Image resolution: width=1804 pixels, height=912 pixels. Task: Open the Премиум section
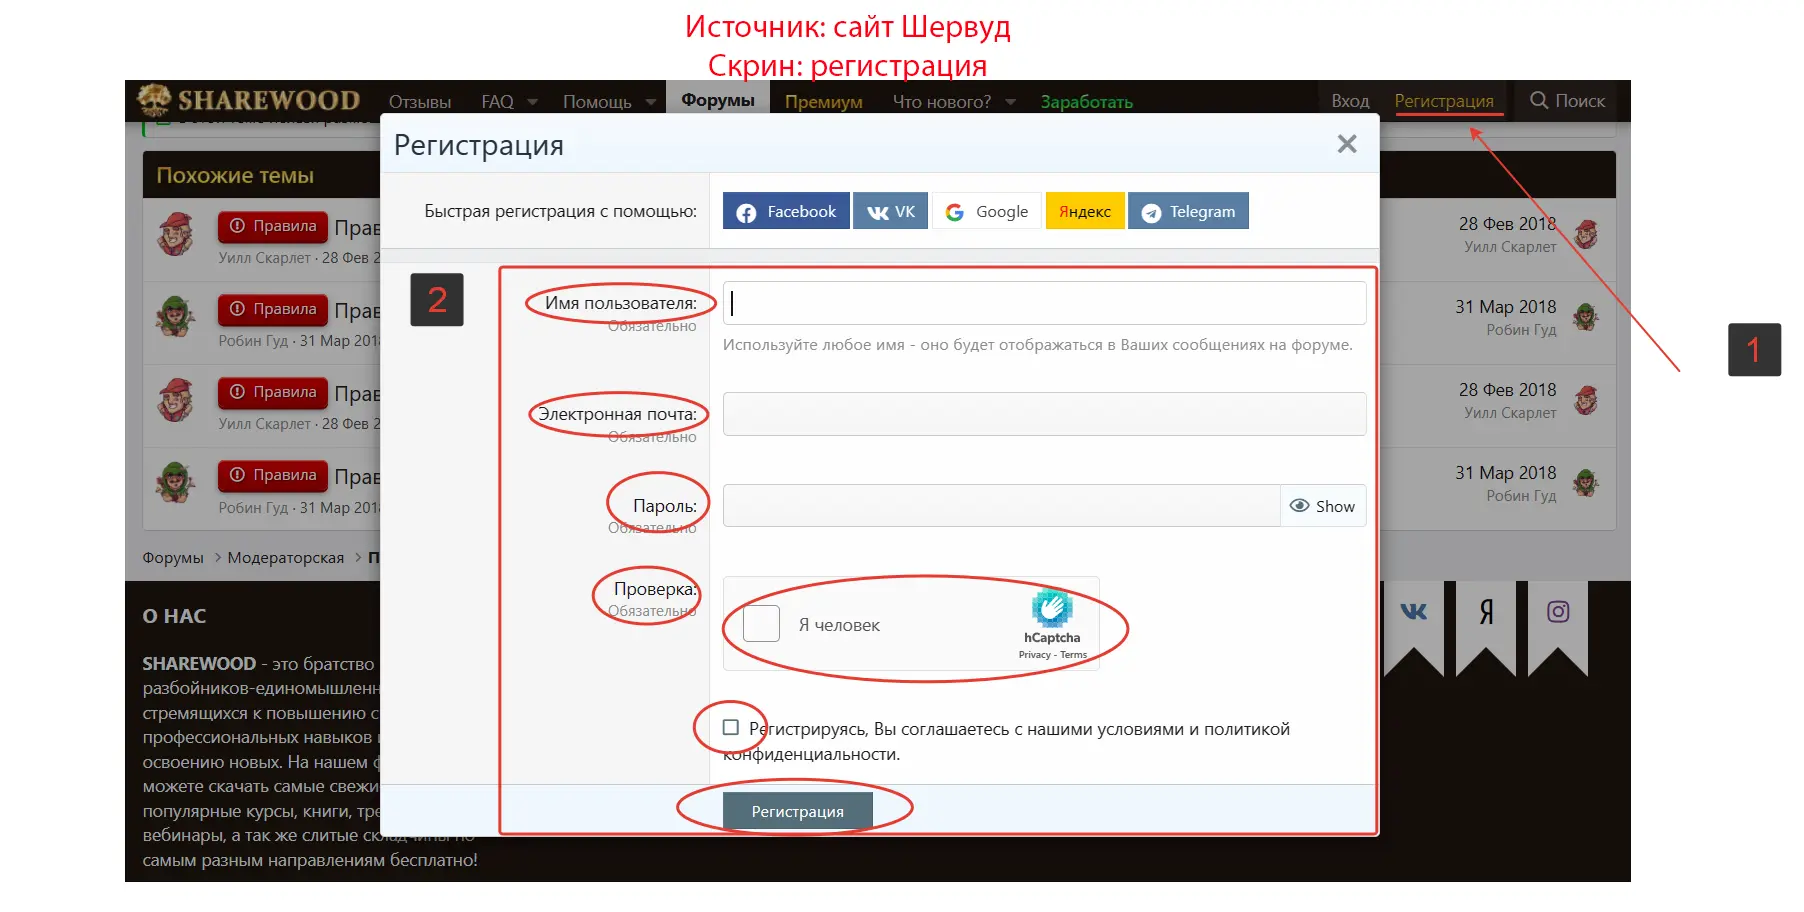824,102
